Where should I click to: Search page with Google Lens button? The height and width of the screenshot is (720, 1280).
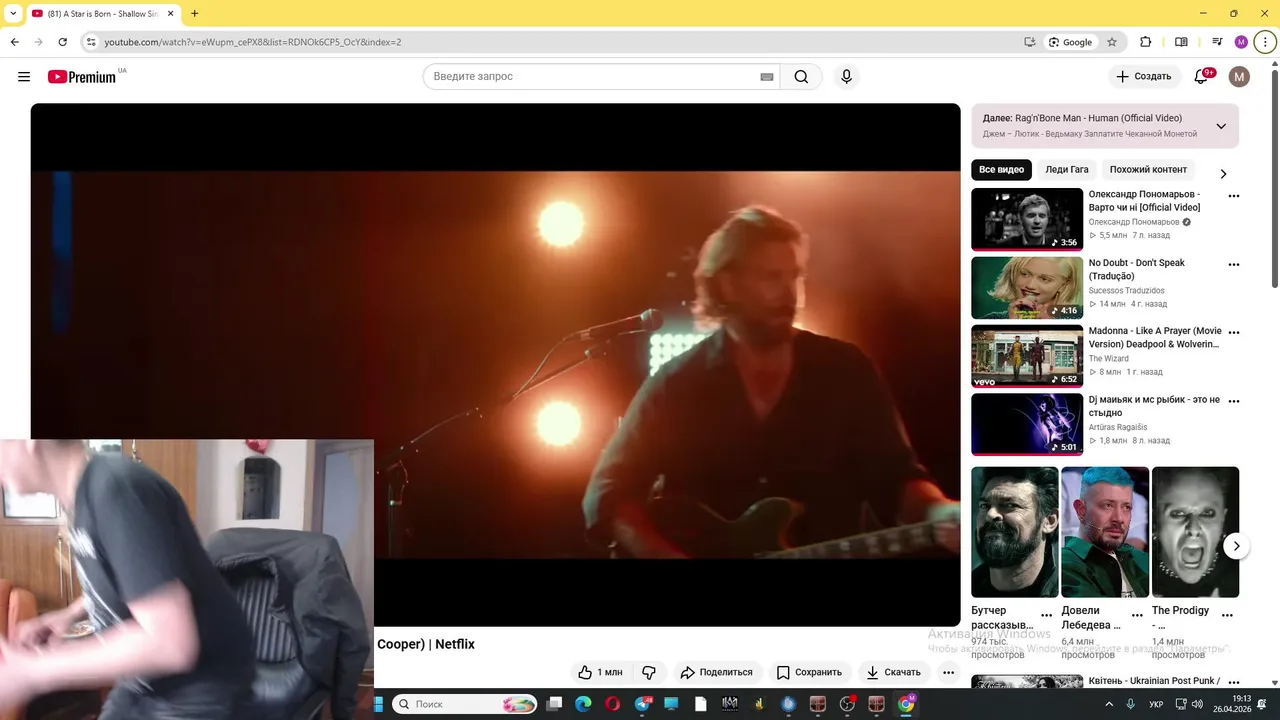1070,42
